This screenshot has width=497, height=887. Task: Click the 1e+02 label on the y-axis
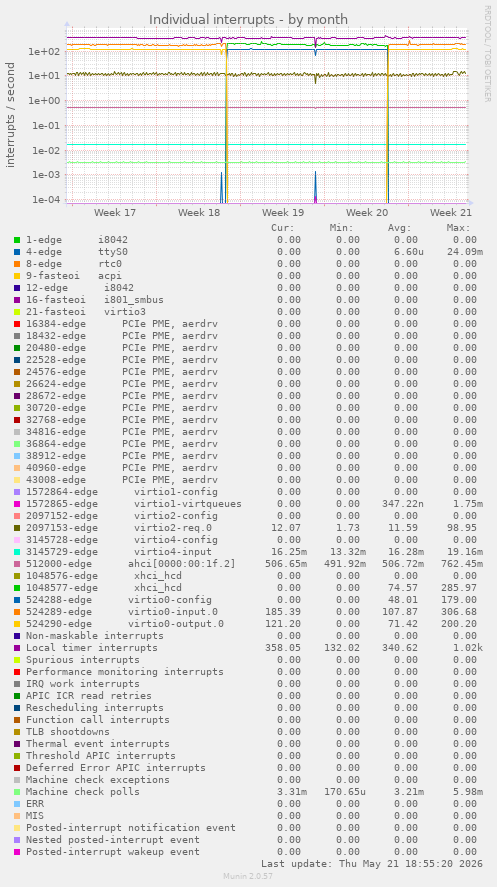[45, 51]
